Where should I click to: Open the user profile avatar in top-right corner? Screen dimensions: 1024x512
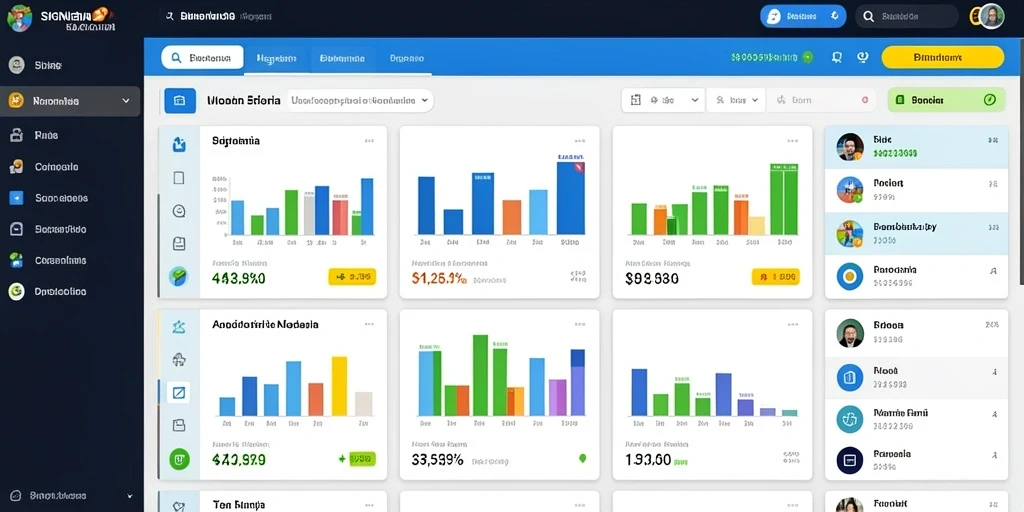tap(991, 16)
